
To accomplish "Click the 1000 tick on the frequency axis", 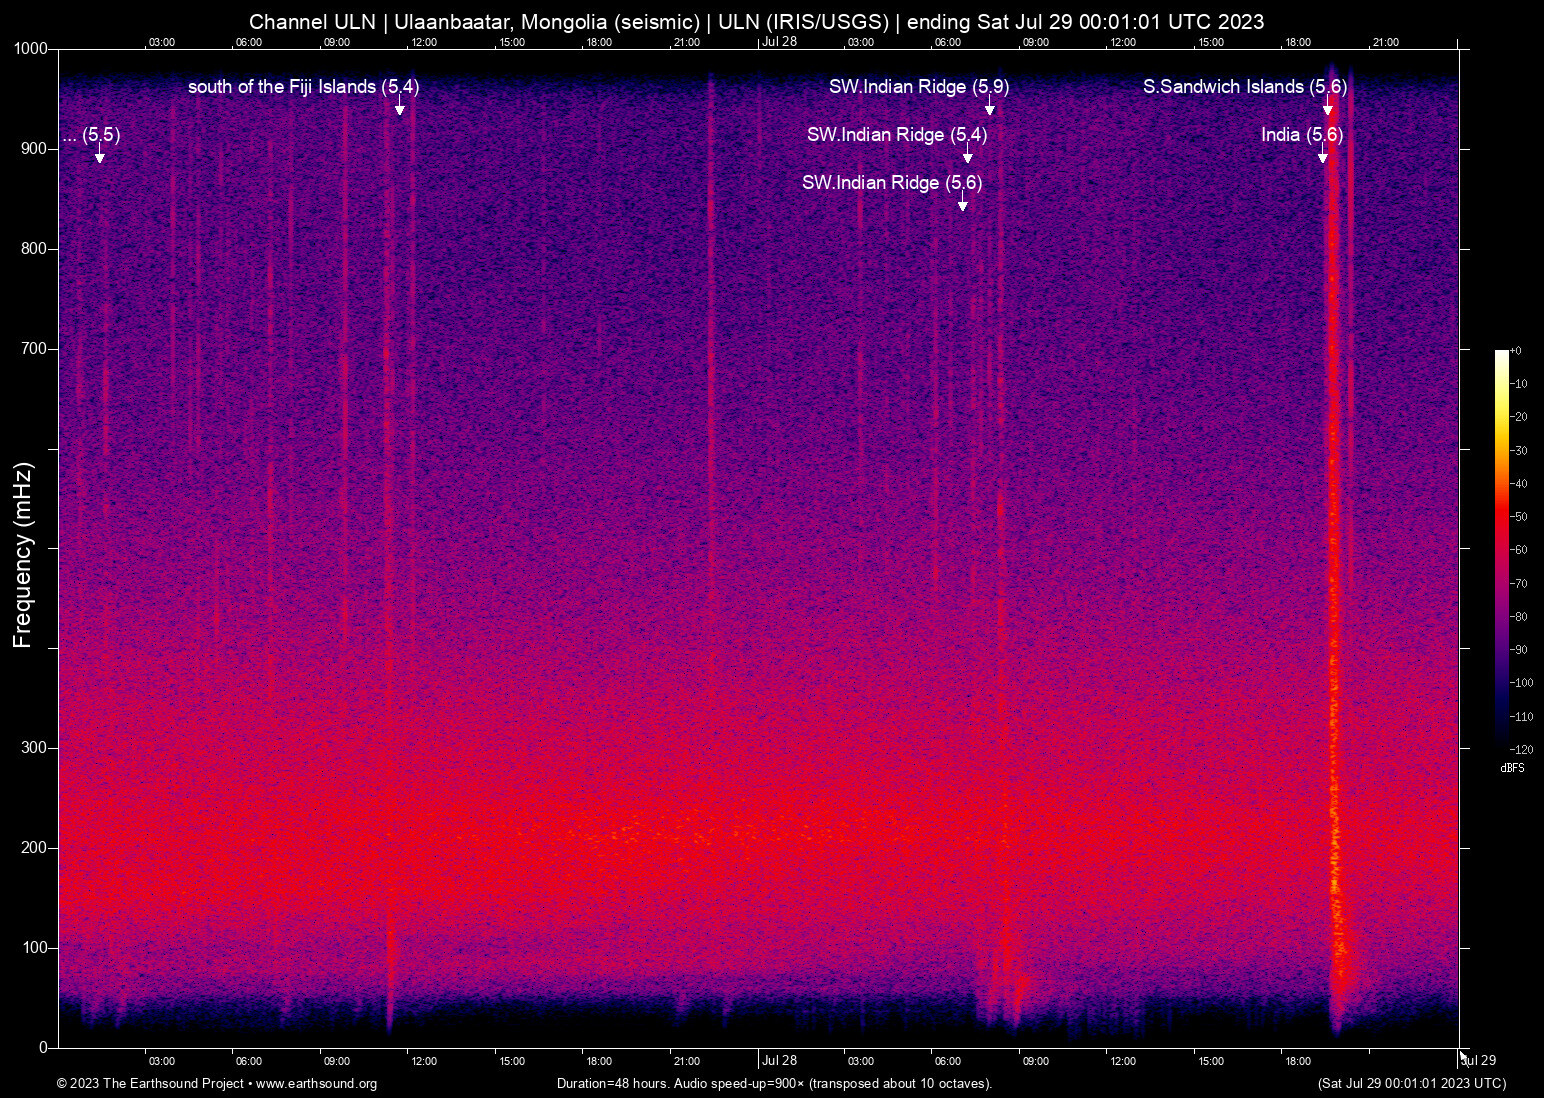I will 30,49.
